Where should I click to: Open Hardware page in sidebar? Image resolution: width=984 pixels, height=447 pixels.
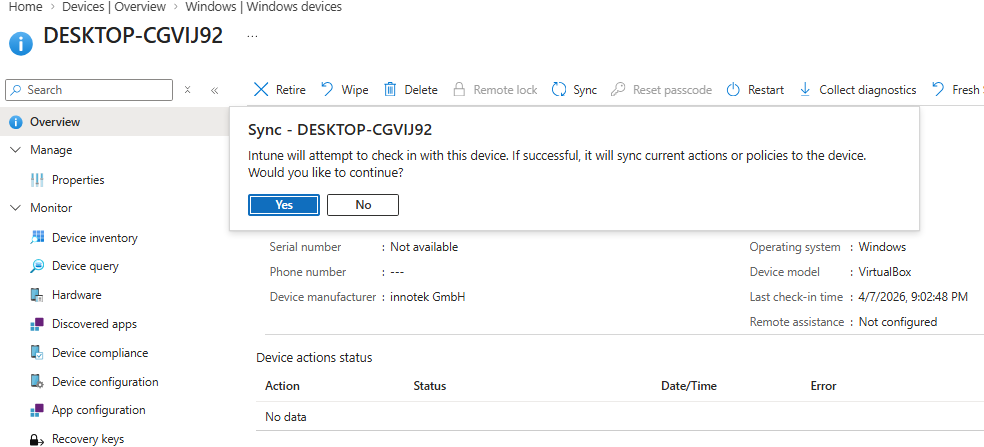tap(76, 295)
